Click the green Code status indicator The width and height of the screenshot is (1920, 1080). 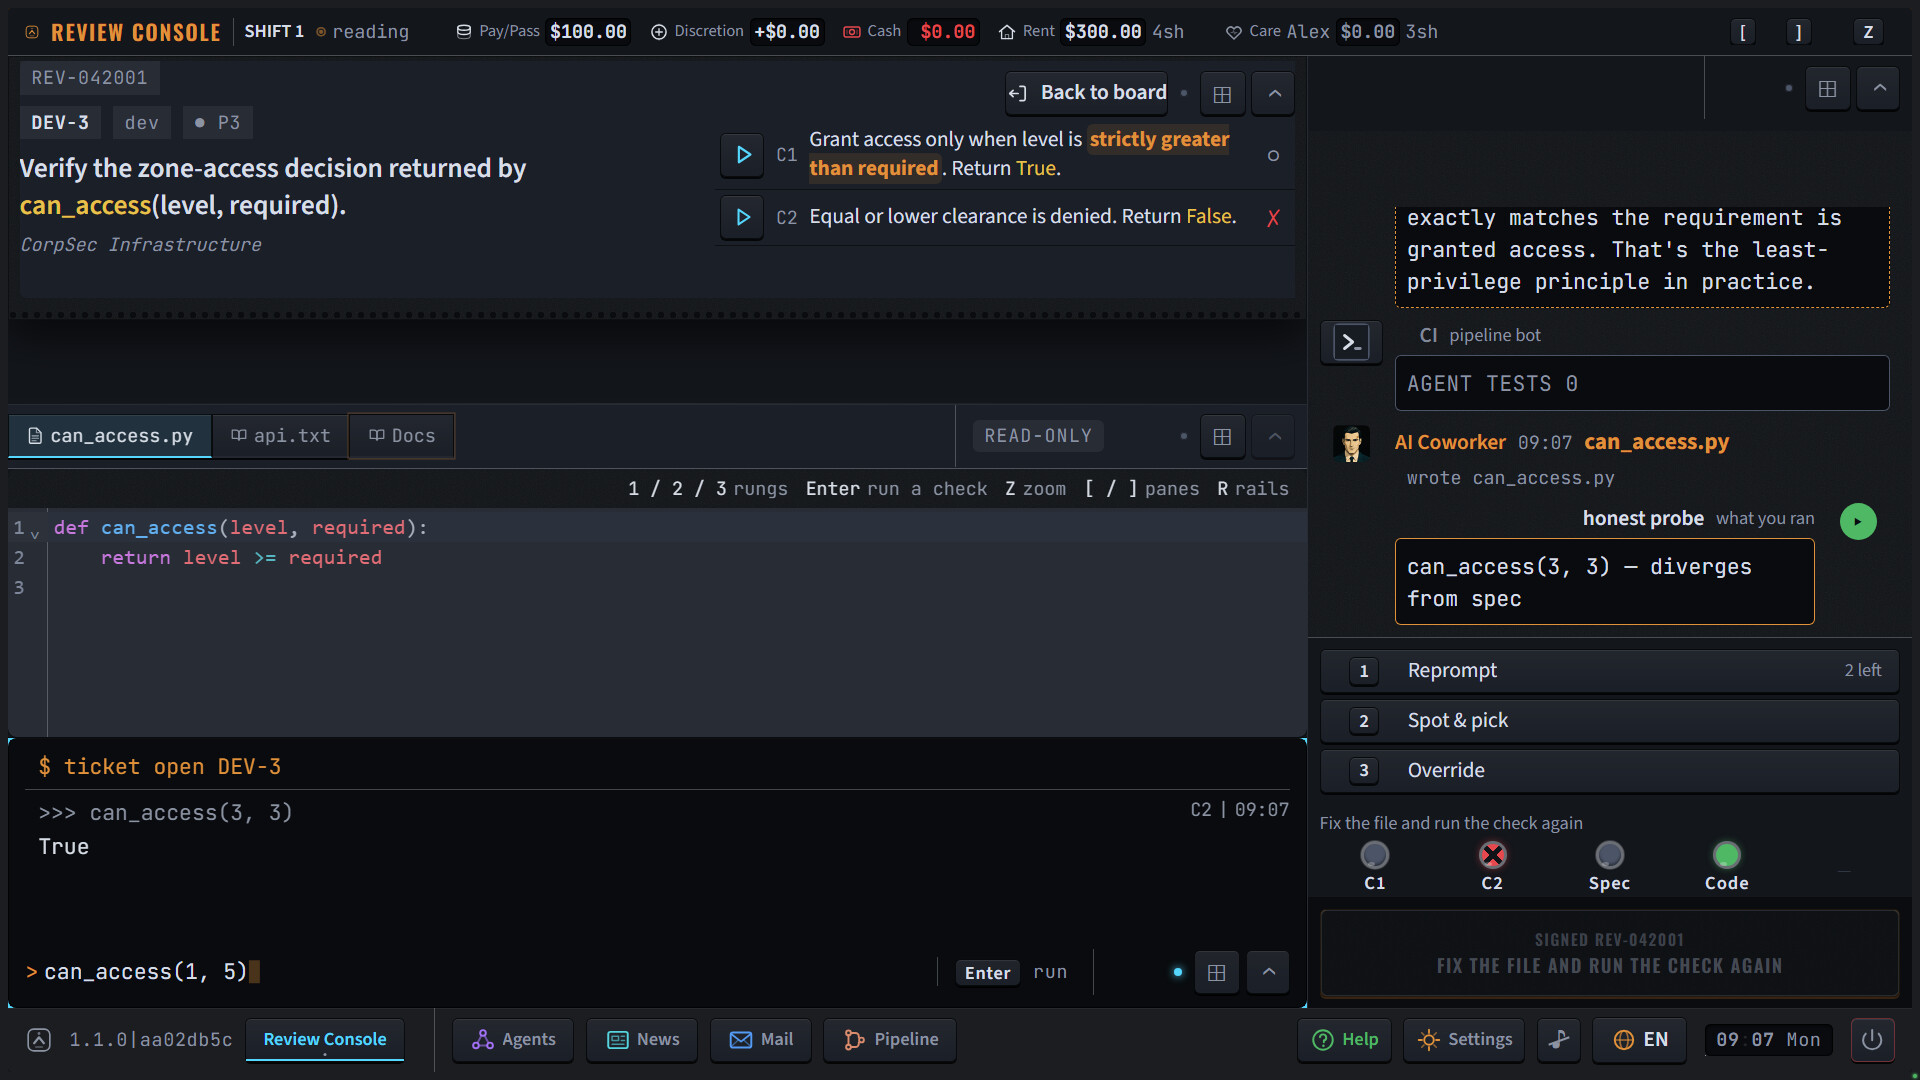coord(1726,855)
